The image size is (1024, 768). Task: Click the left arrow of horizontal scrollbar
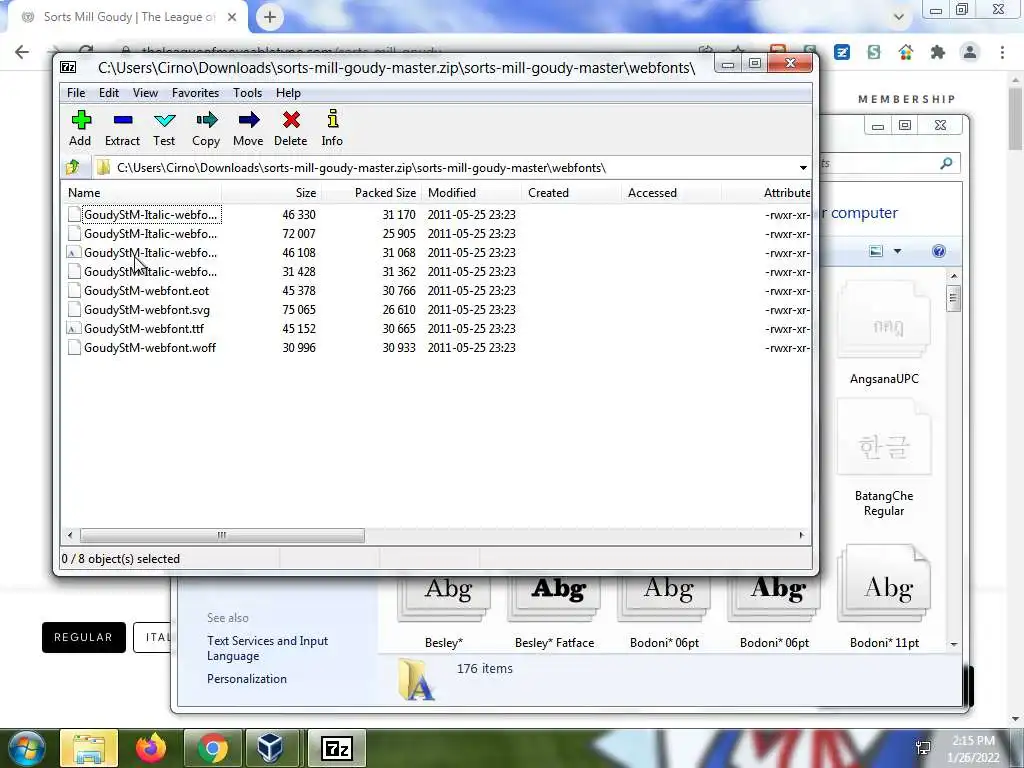click(x=70, y=536)
